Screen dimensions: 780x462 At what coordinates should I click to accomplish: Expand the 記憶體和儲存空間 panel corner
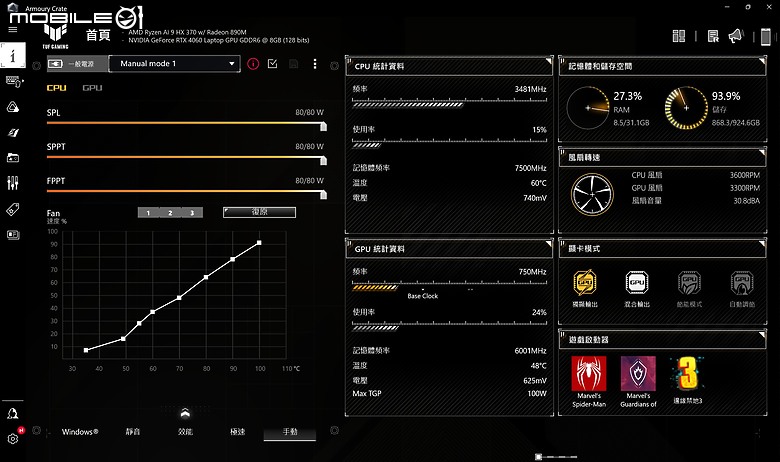762,61
